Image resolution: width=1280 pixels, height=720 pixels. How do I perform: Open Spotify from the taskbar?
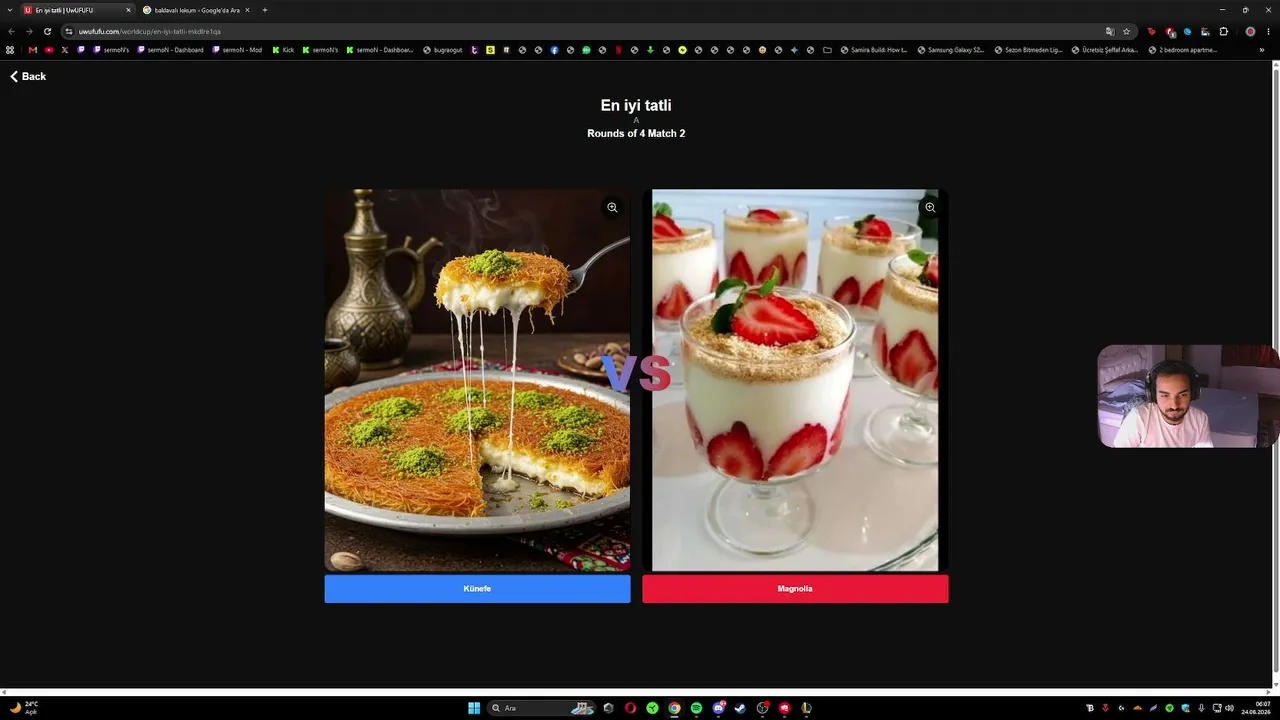click(696, 708)
